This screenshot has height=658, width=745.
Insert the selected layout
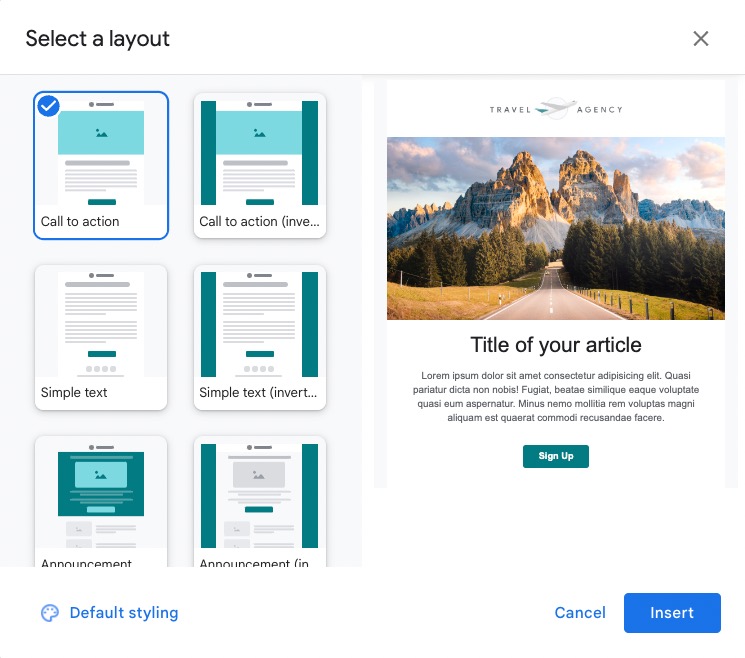pyautogui.click(x=672, y=612)
